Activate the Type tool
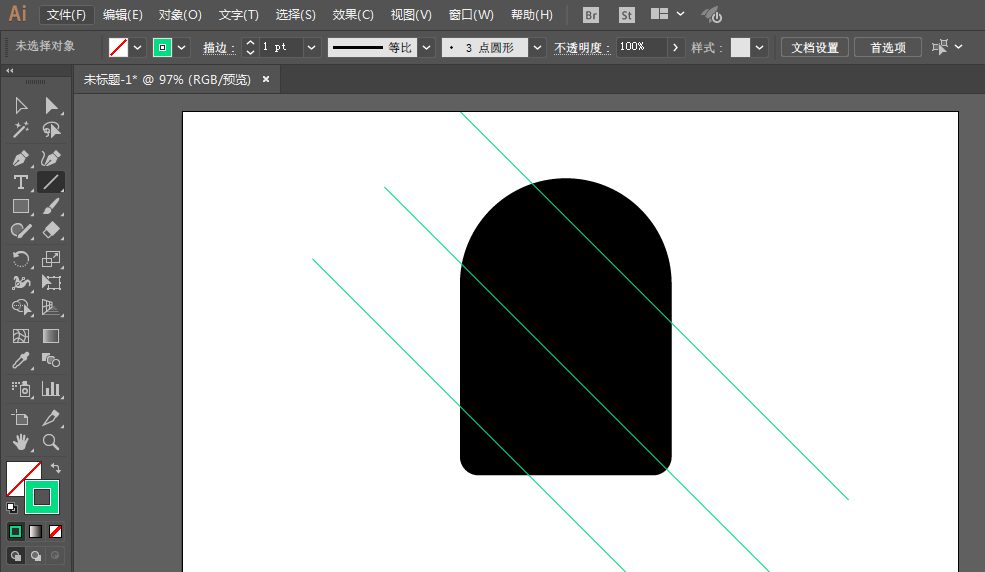Viewport: 985px width, 572px height. click(21, 182)
